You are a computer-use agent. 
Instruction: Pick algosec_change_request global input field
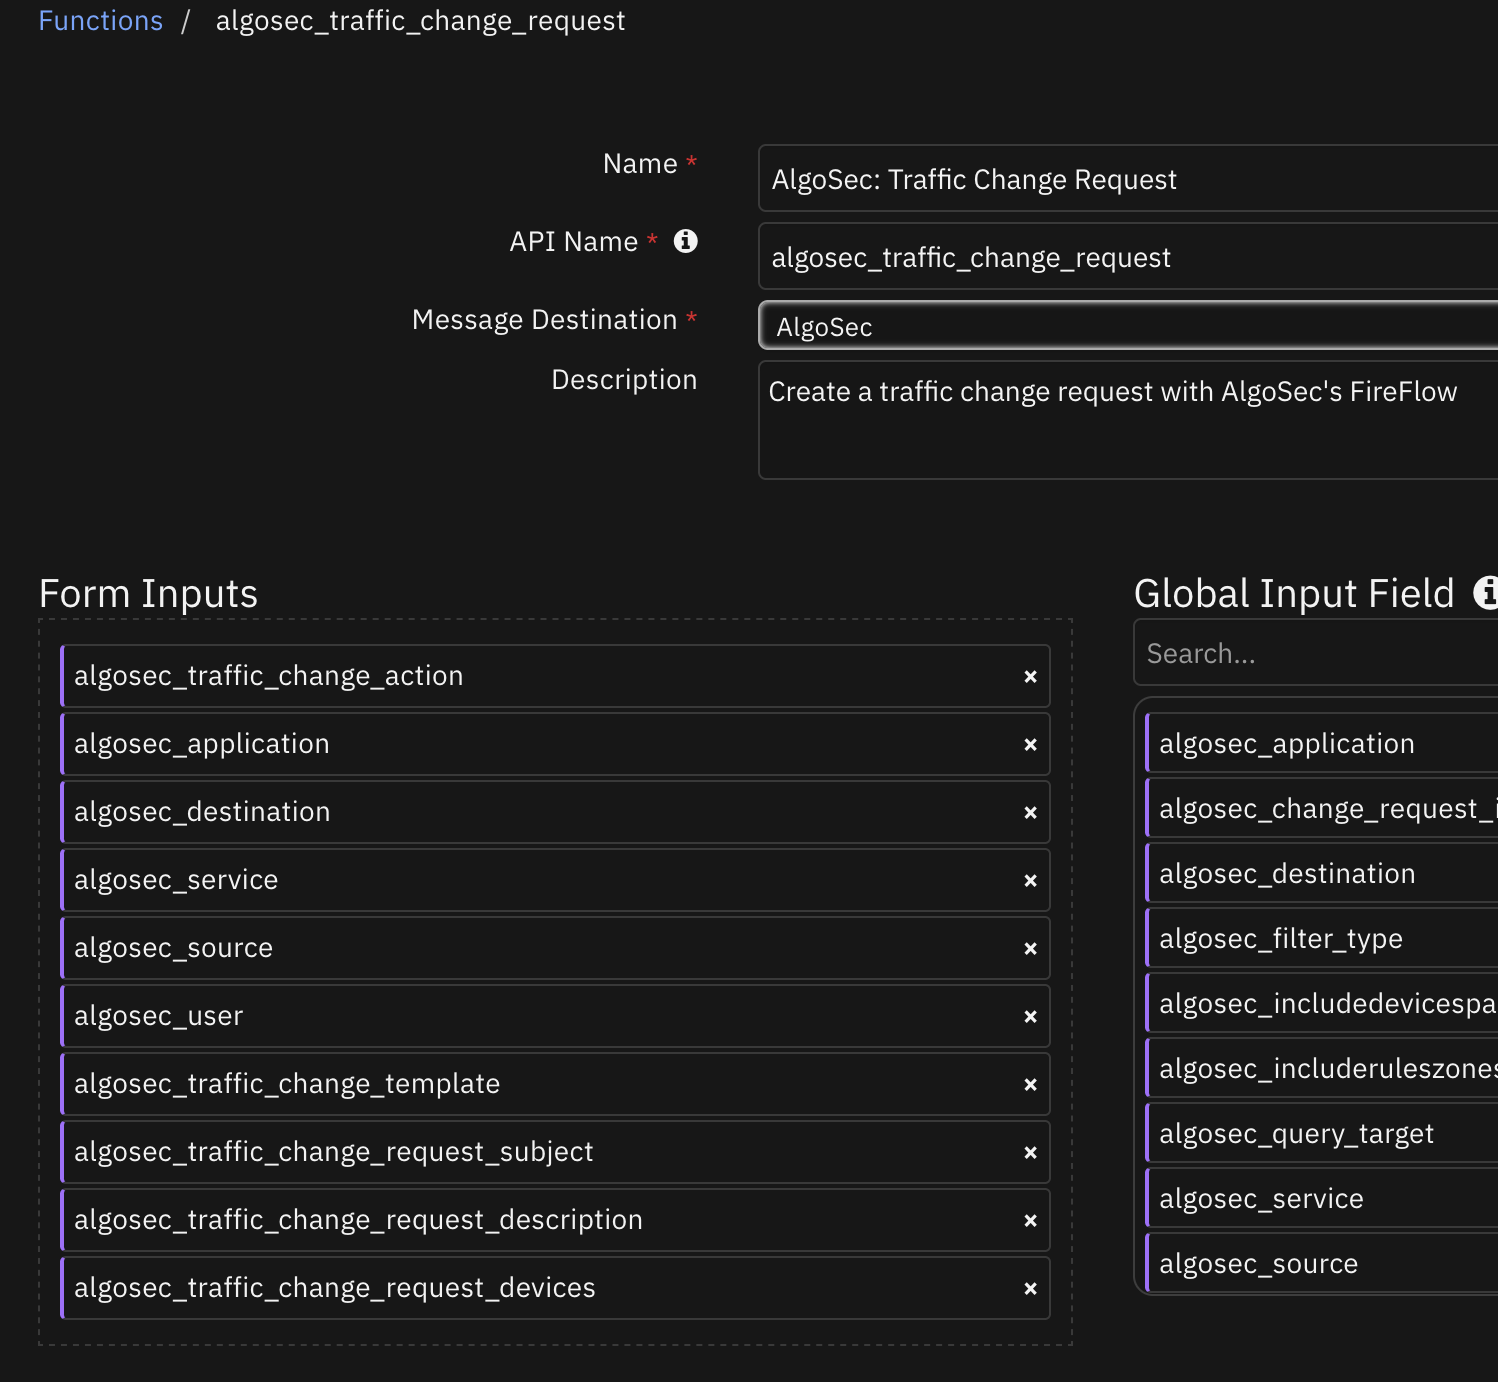[1322, 808]
